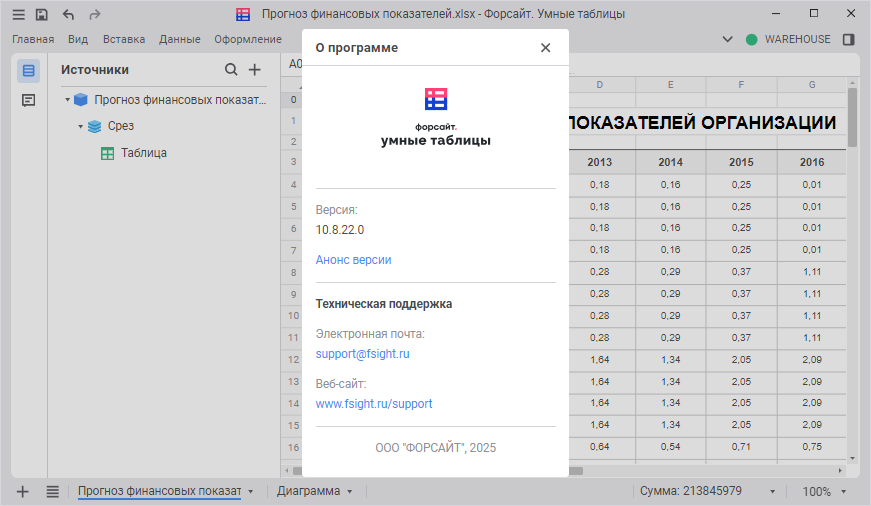
Task: Open the www.fsight.ru/support link
Action: (374, 404)
